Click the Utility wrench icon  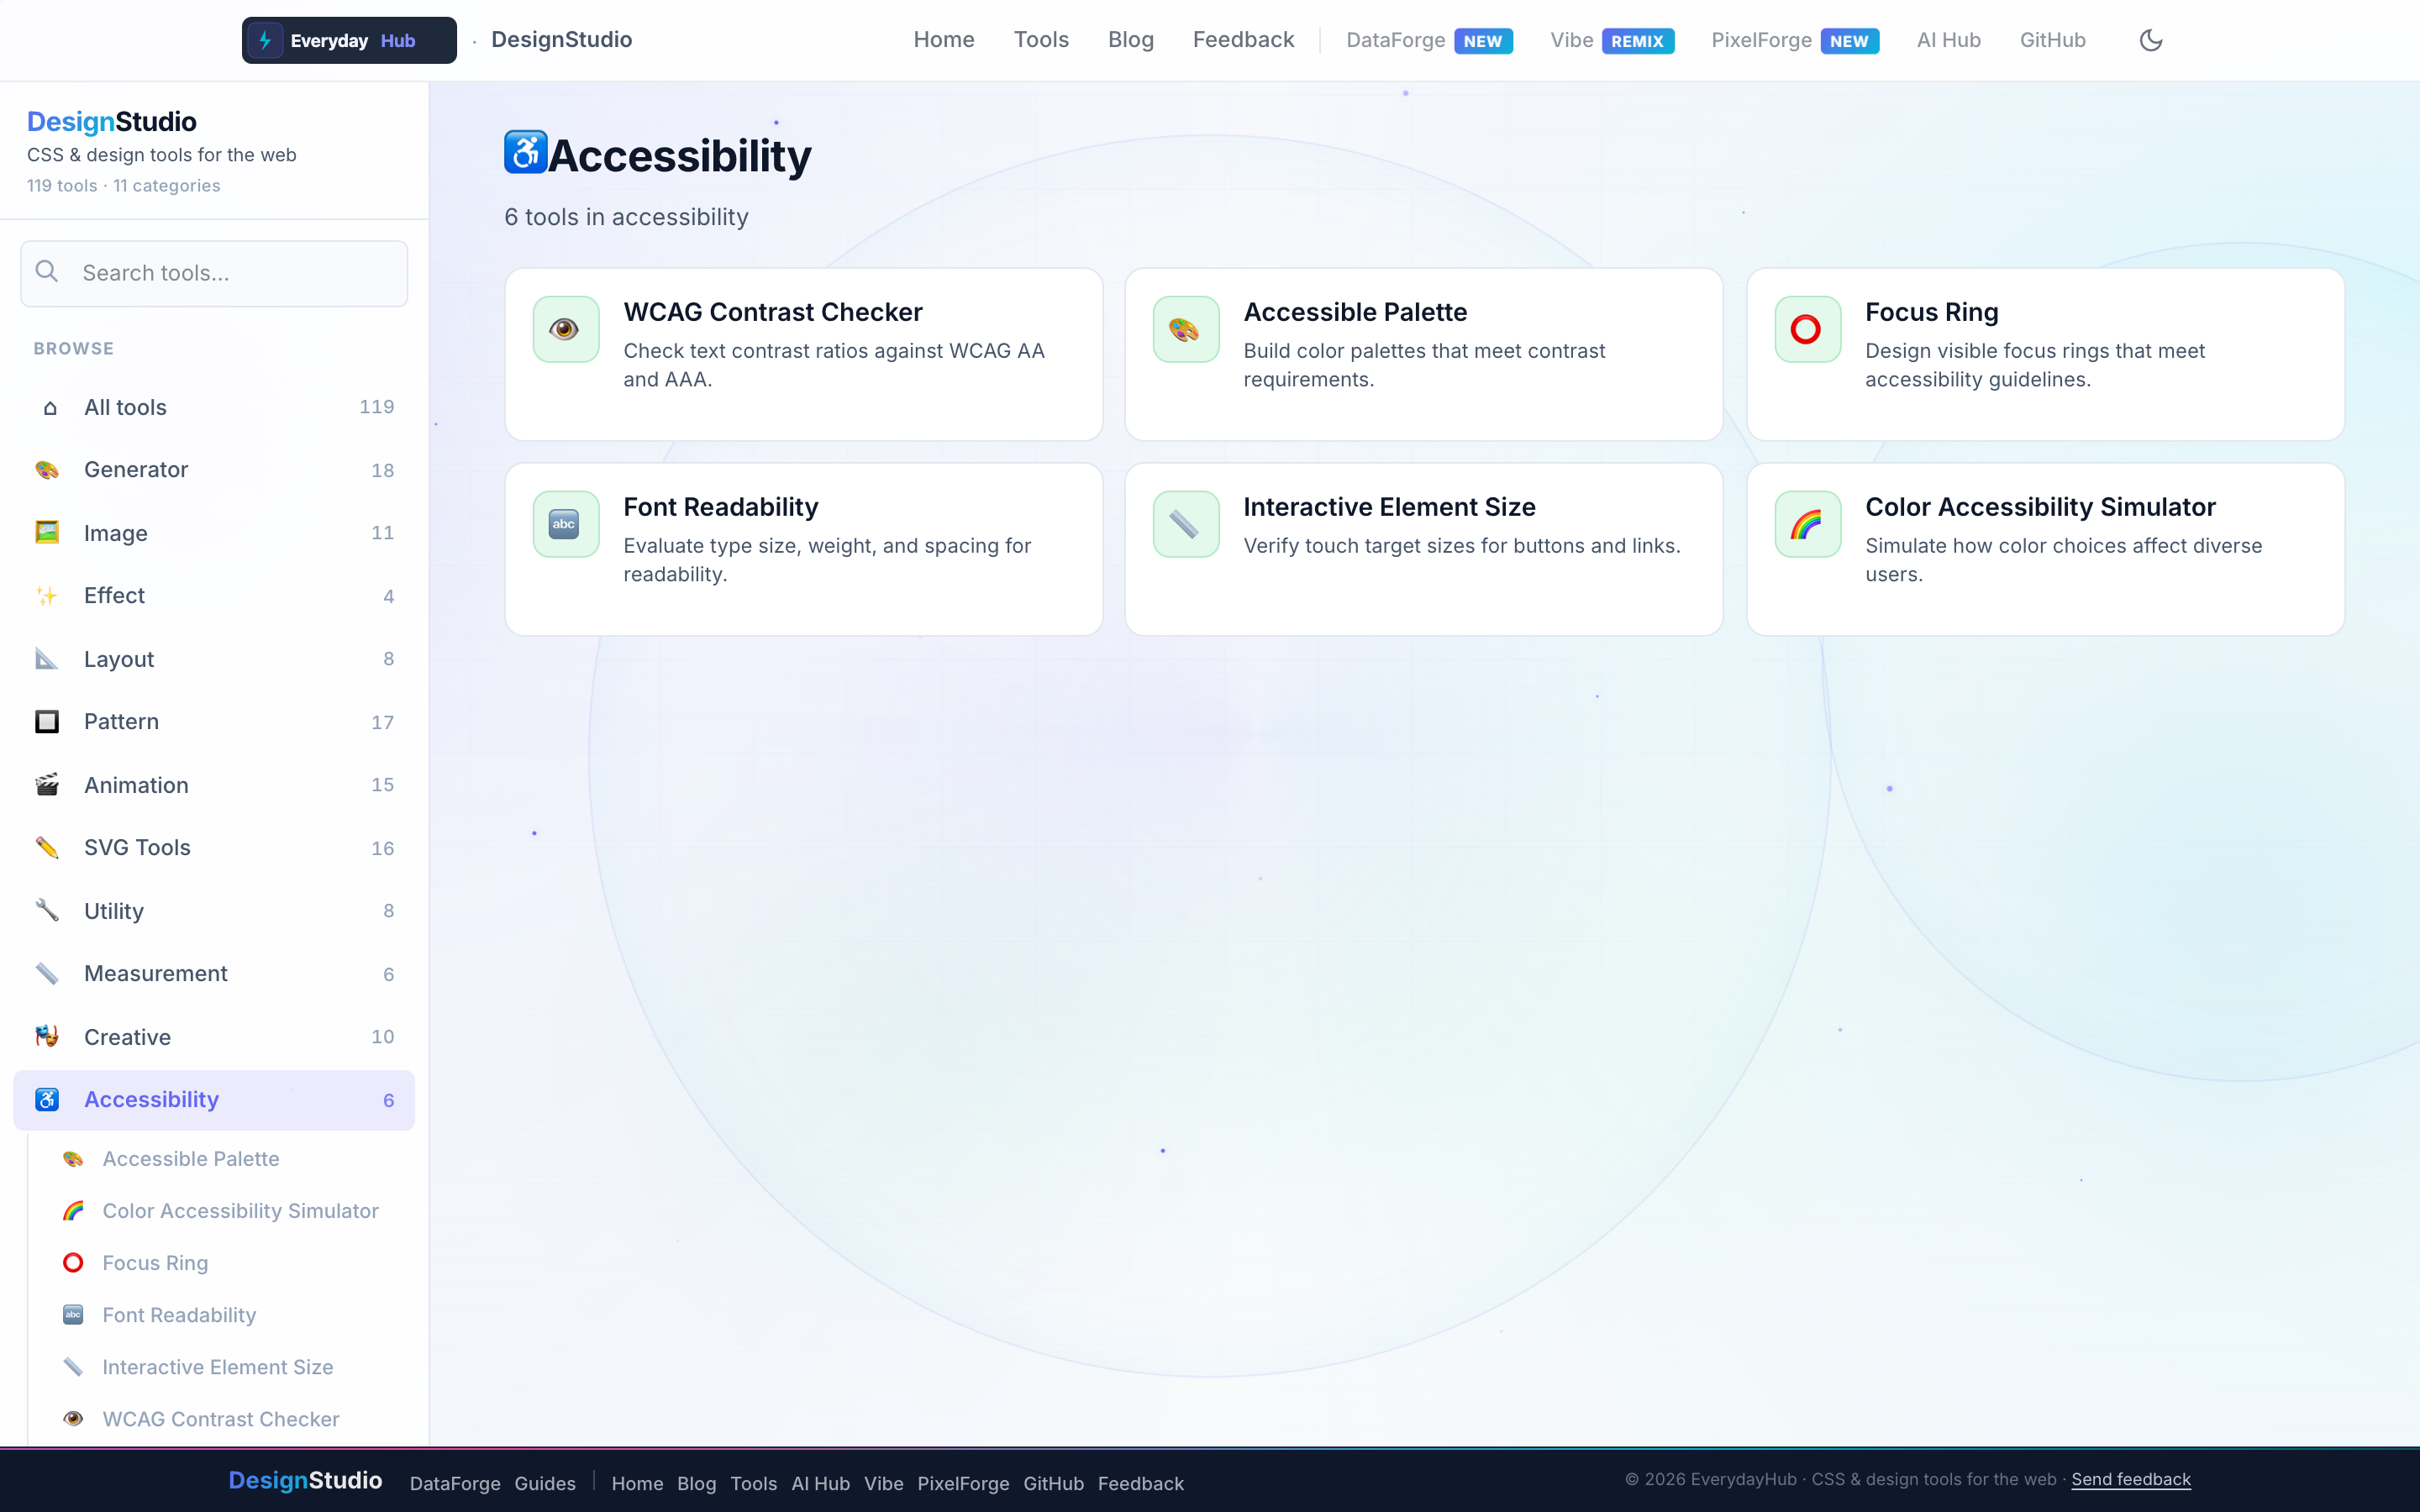47,911
